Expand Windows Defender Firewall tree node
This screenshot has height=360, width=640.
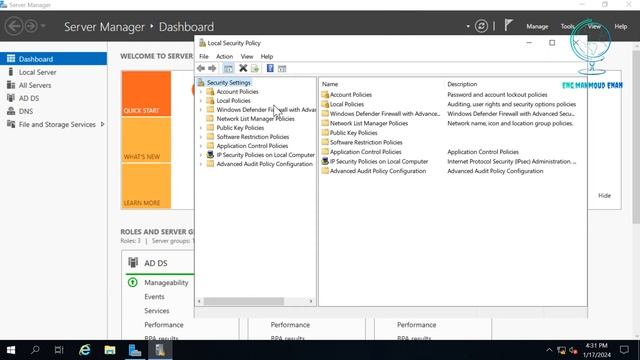[x=201, y=110]
